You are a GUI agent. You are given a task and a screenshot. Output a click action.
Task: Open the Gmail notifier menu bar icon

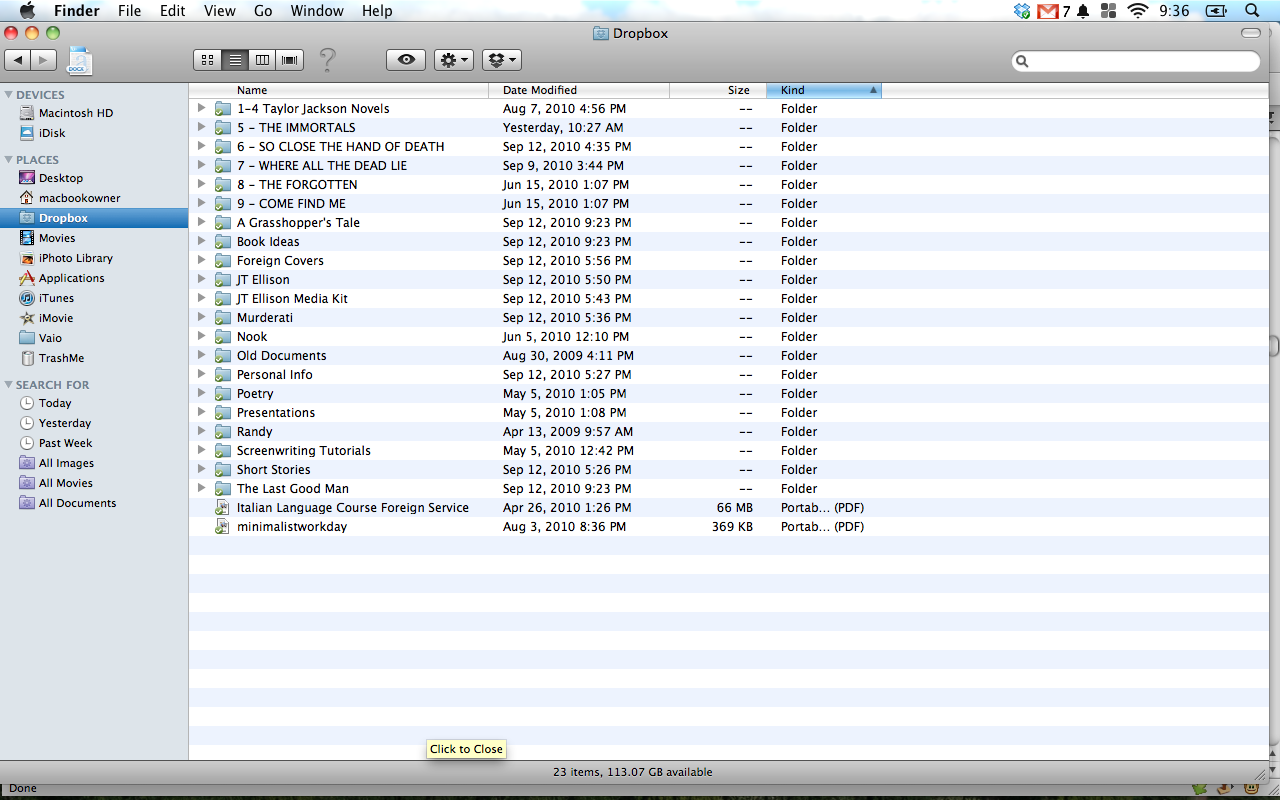(x=1048, y=11)
